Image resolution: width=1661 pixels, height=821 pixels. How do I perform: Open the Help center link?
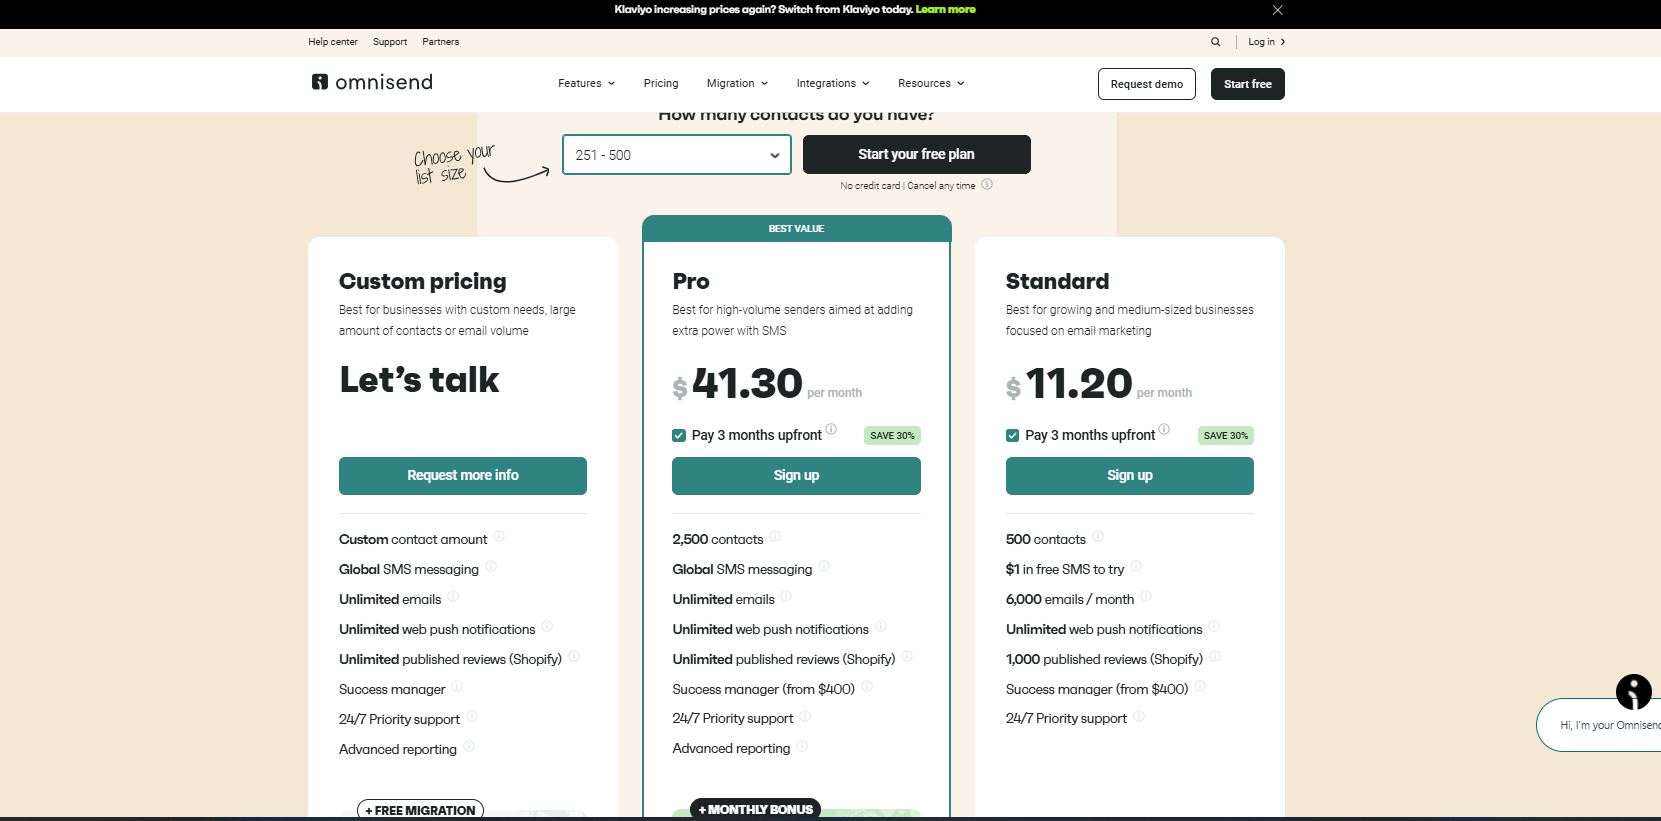click(x=333, y=42)
